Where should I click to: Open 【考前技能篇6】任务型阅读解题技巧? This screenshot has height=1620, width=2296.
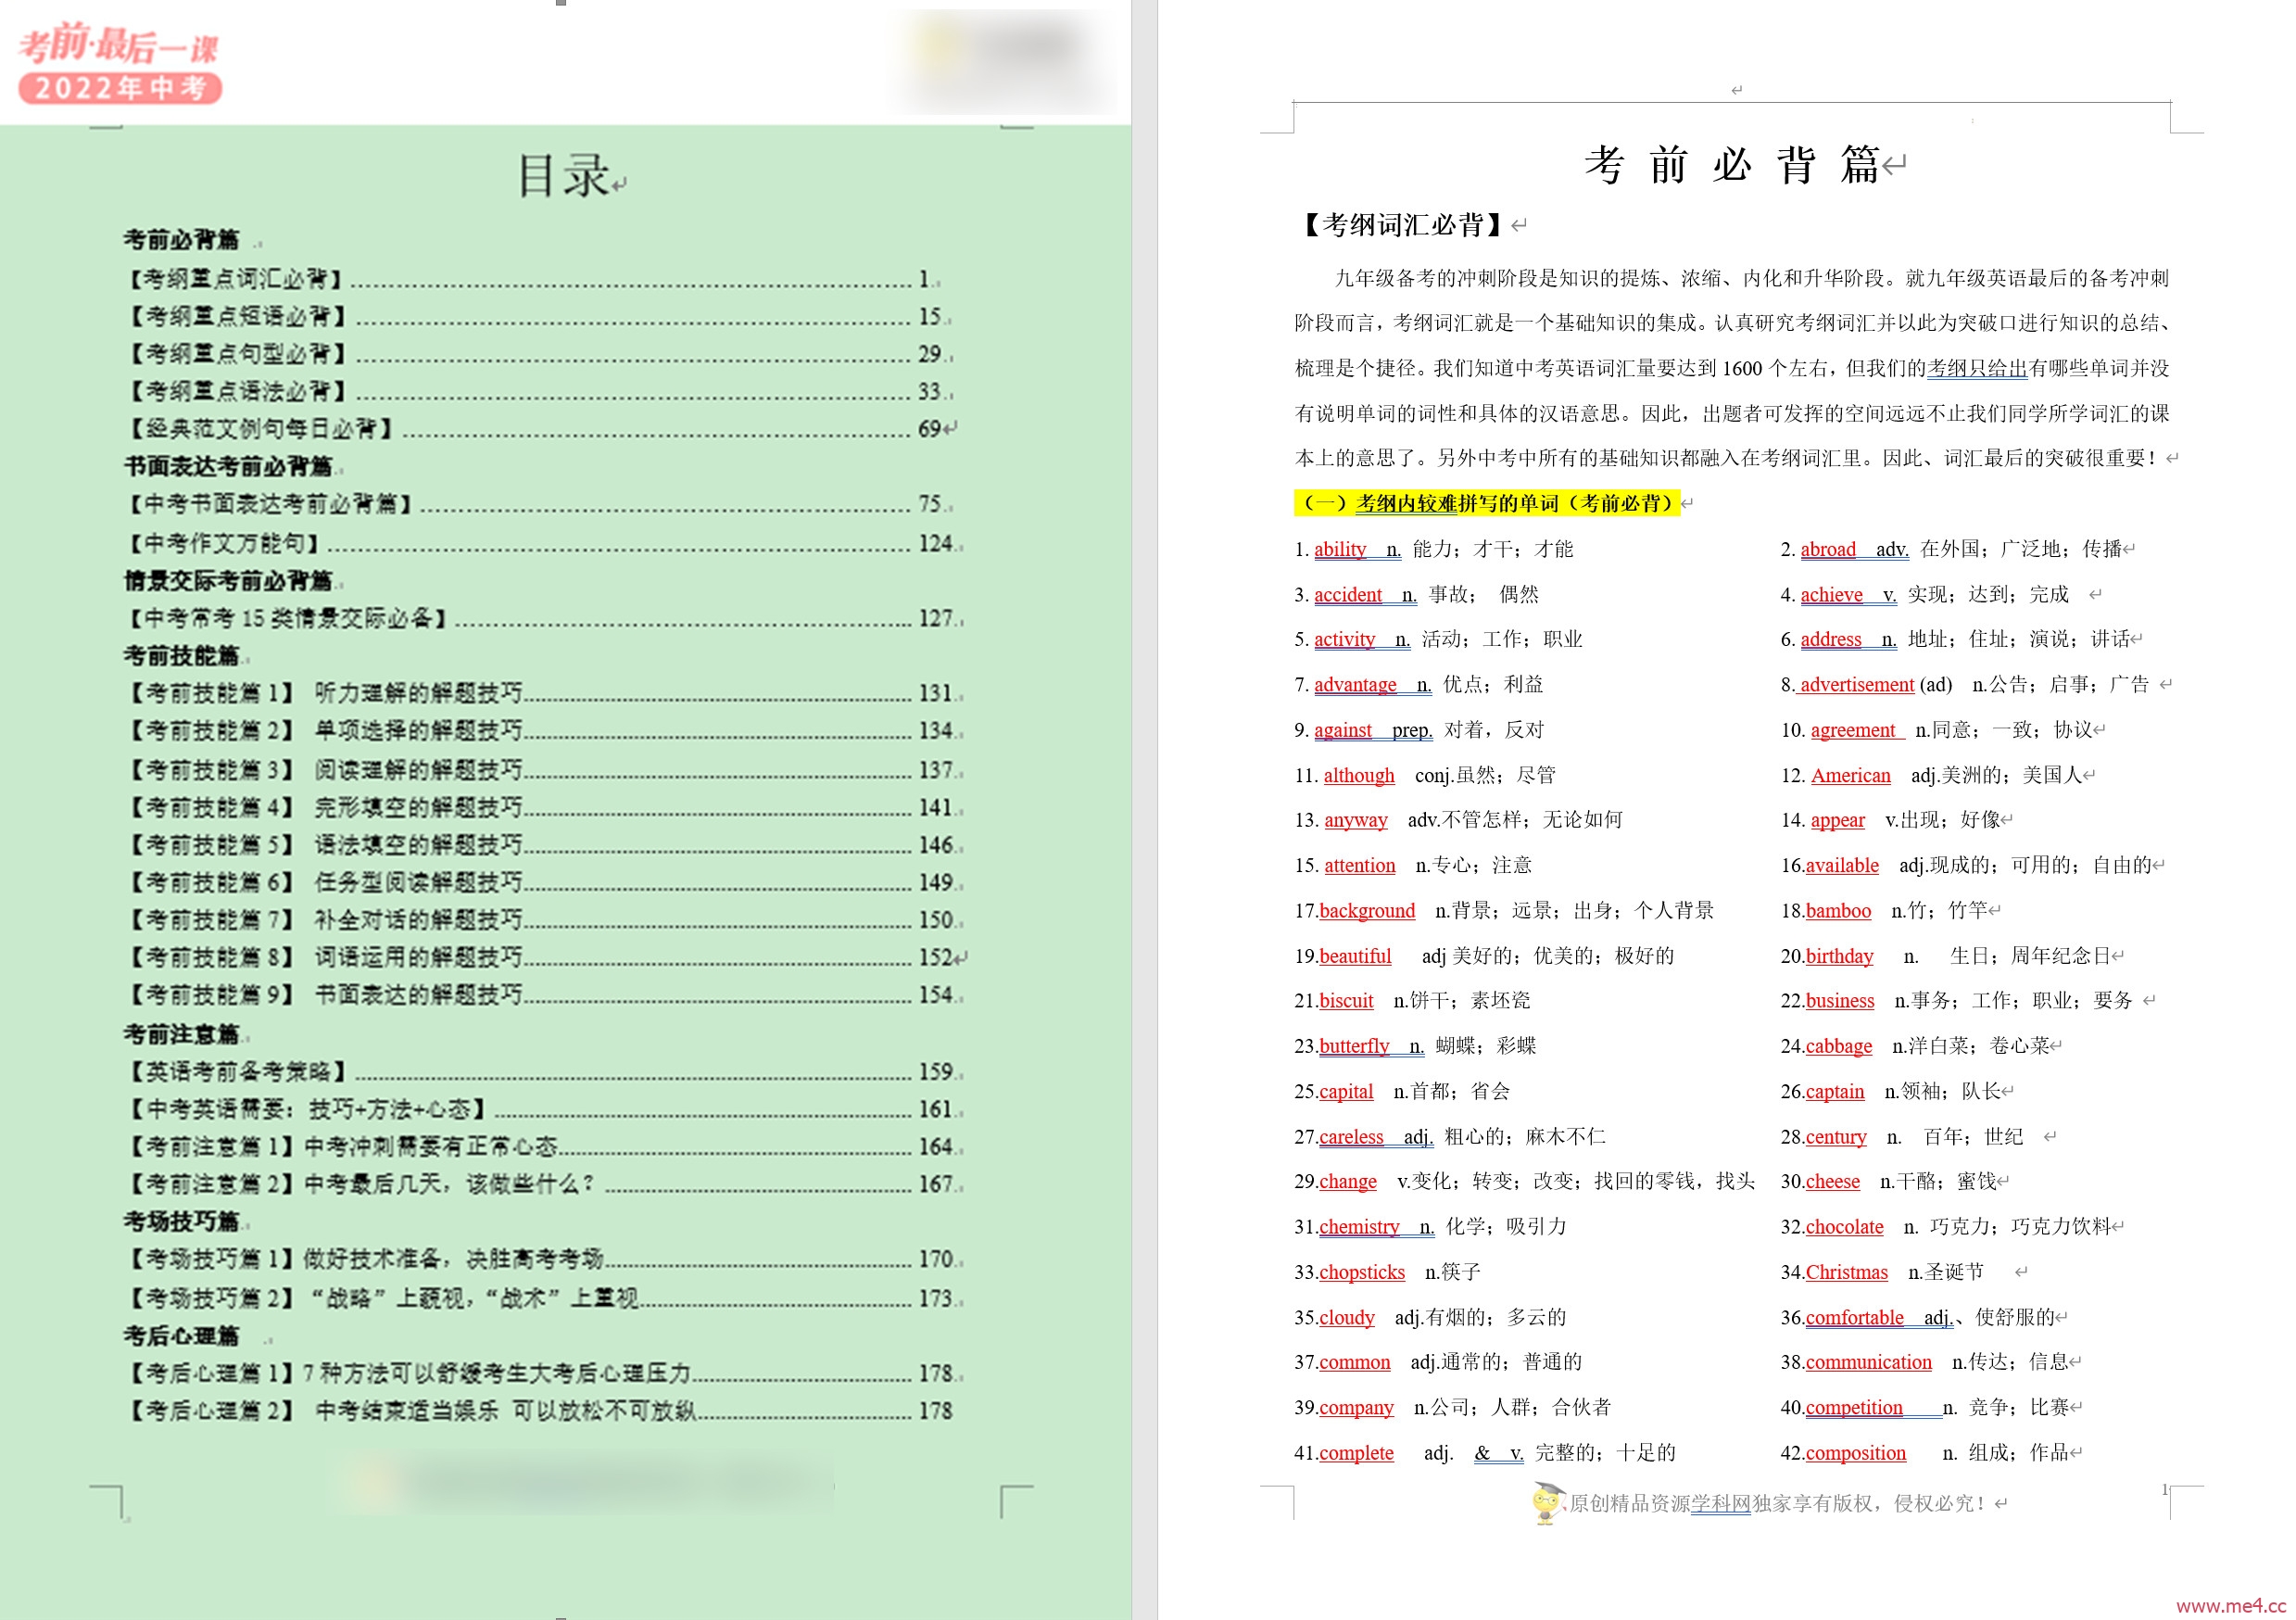(541, 882)
